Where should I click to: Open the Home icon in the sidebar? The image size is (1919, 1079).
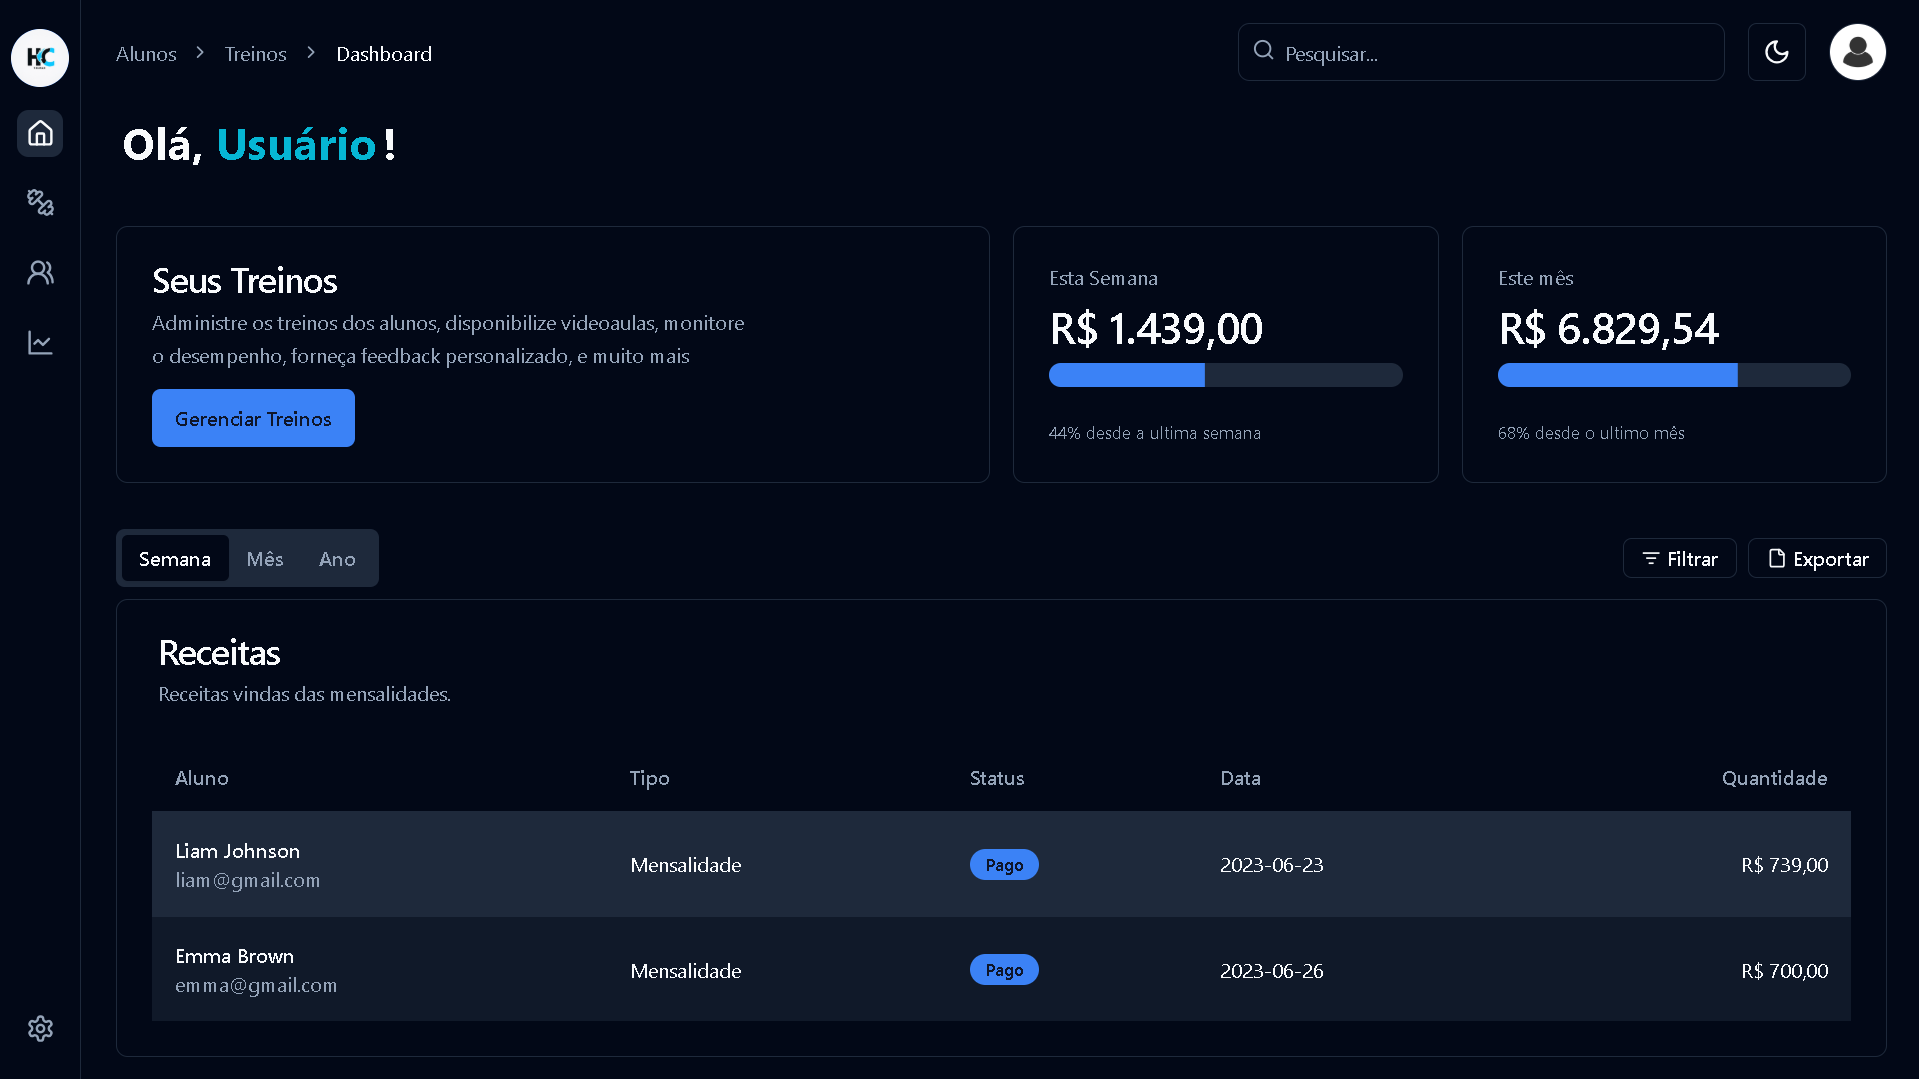(x=40, y=133)
